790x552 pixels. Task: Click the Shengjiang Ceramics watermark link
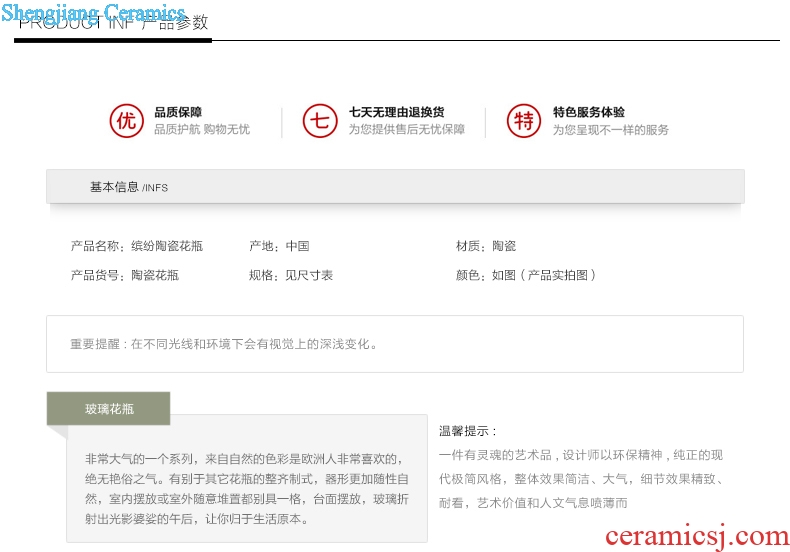(x=94, y=13)
